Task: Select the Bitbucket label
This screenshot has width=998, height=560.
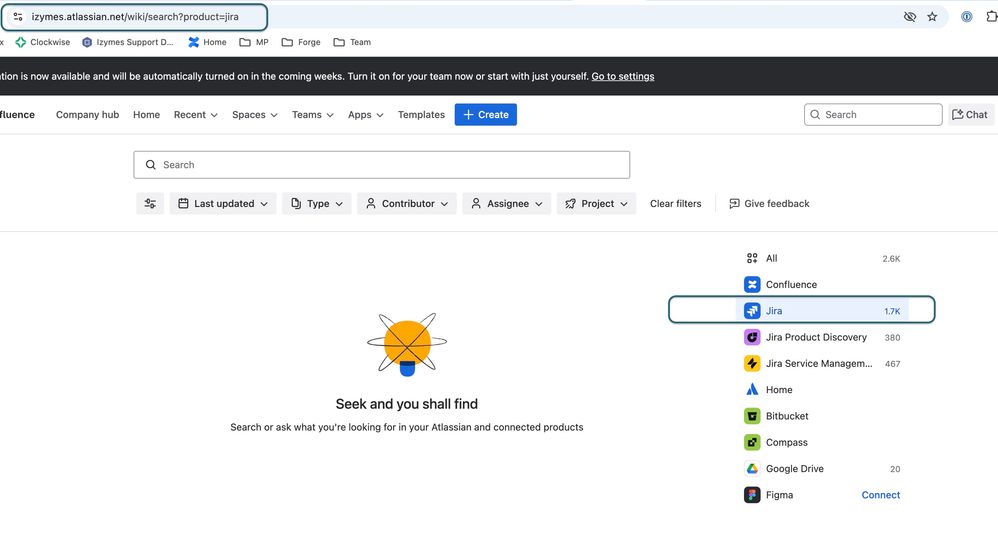Action: [x=787, y=416]
